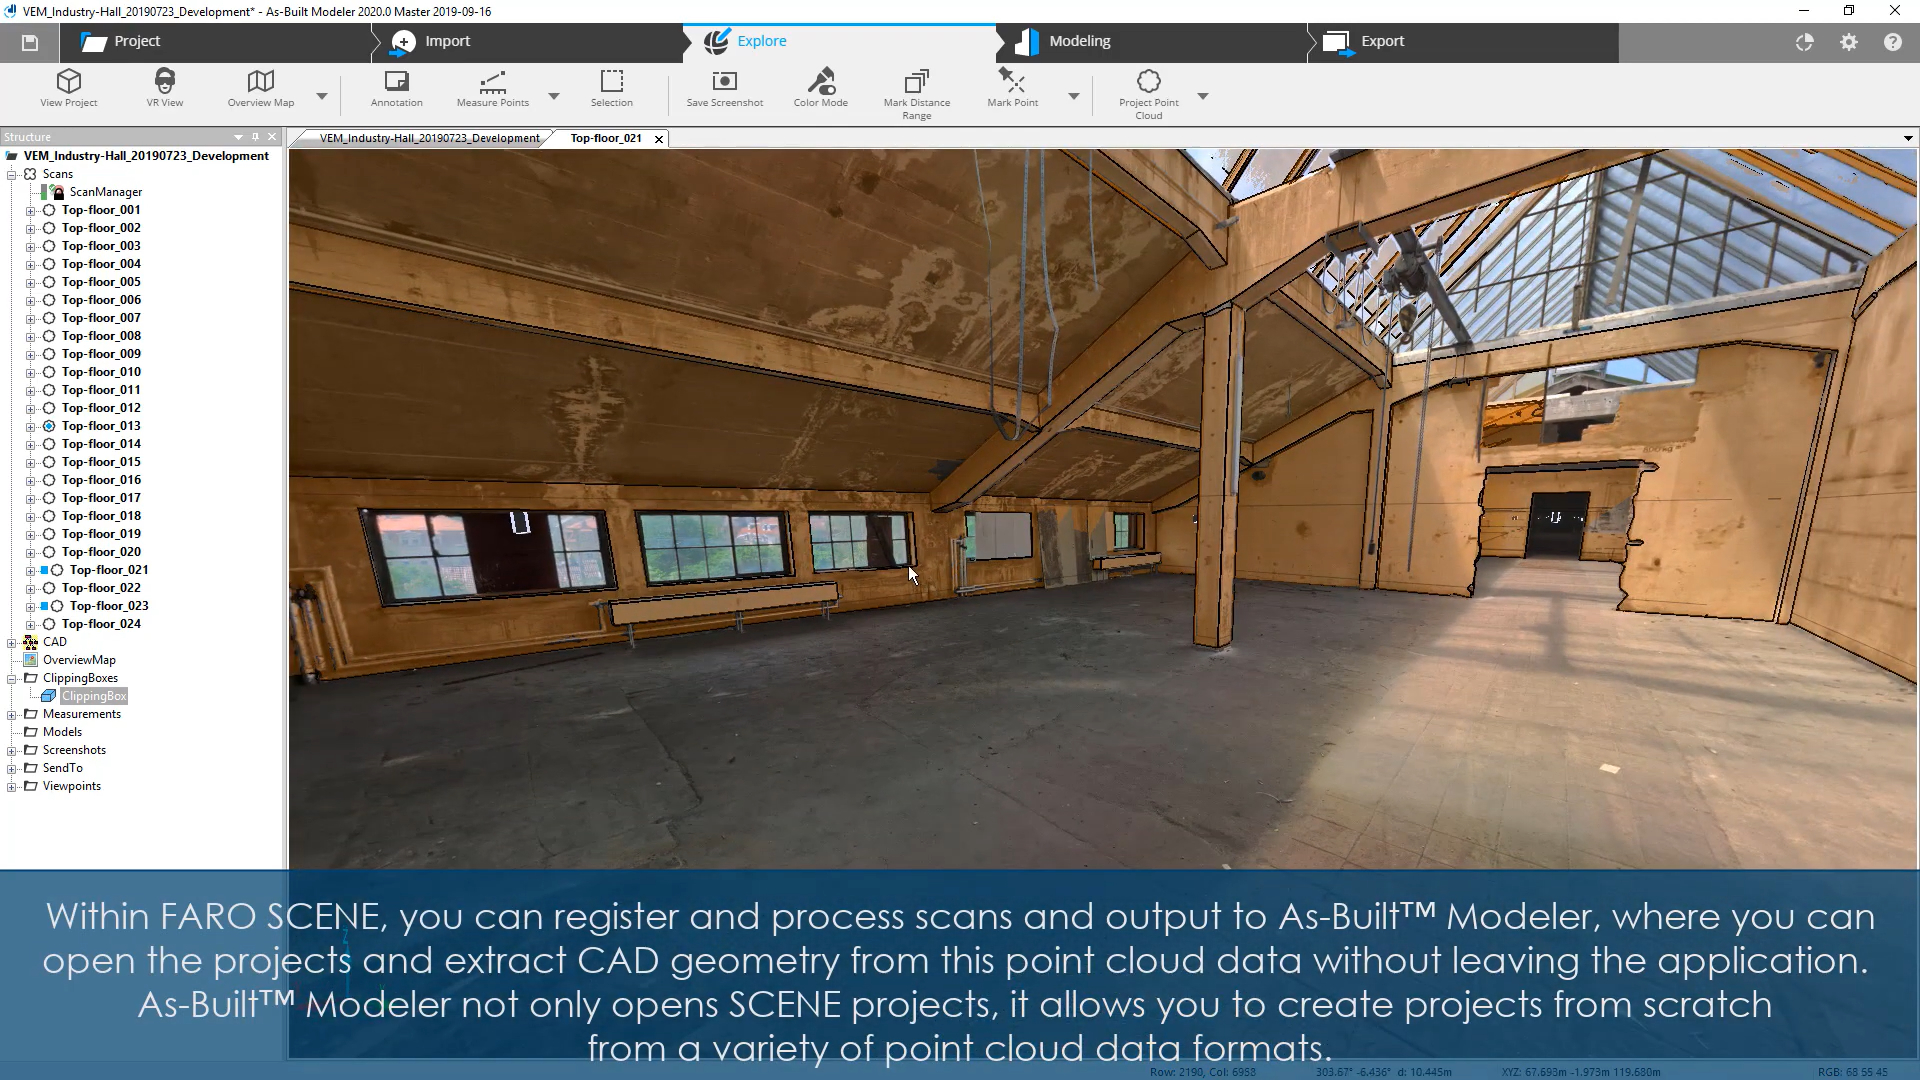The width and height of the screenshot is (1920, 1080).
Task: Close the Top-floor_021 tab
Action: pyautogui.click(x=658, y=139)
